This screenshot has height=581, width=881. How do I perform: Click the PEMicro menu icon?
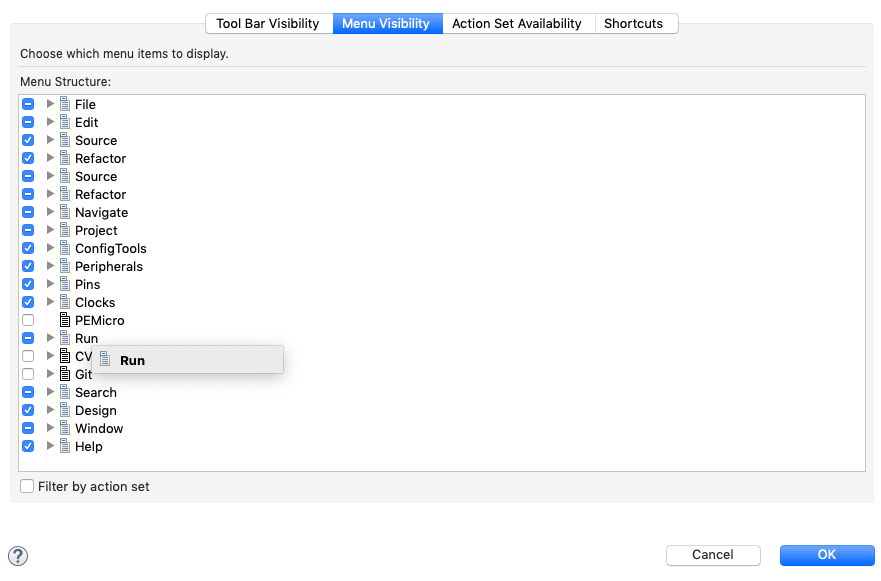pos(65,320)
